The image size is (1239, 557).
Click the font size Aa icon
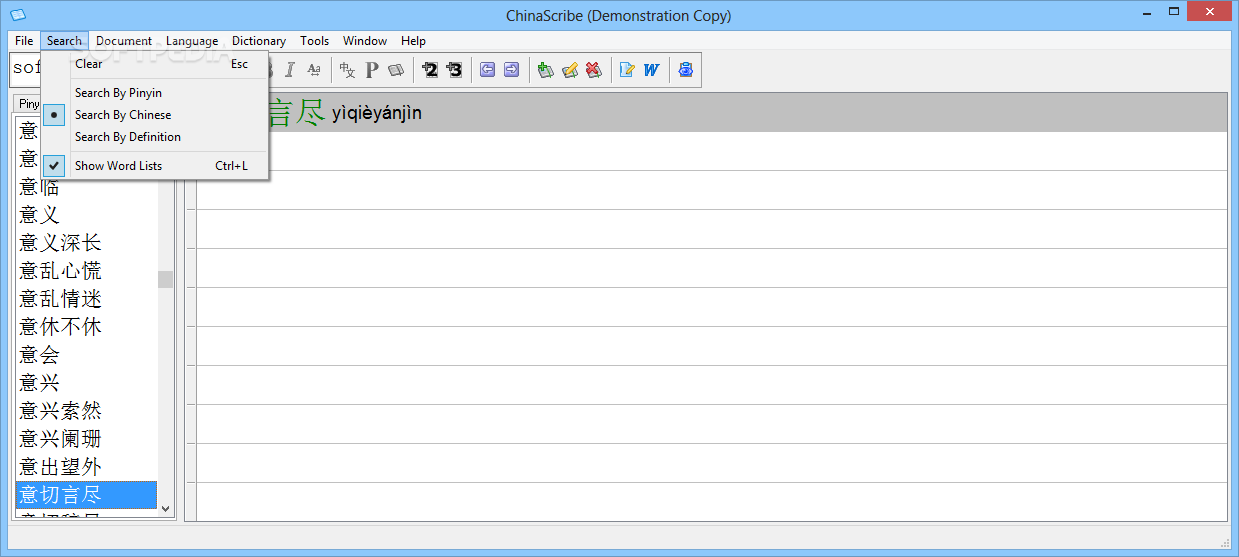[x=314, y=70]
